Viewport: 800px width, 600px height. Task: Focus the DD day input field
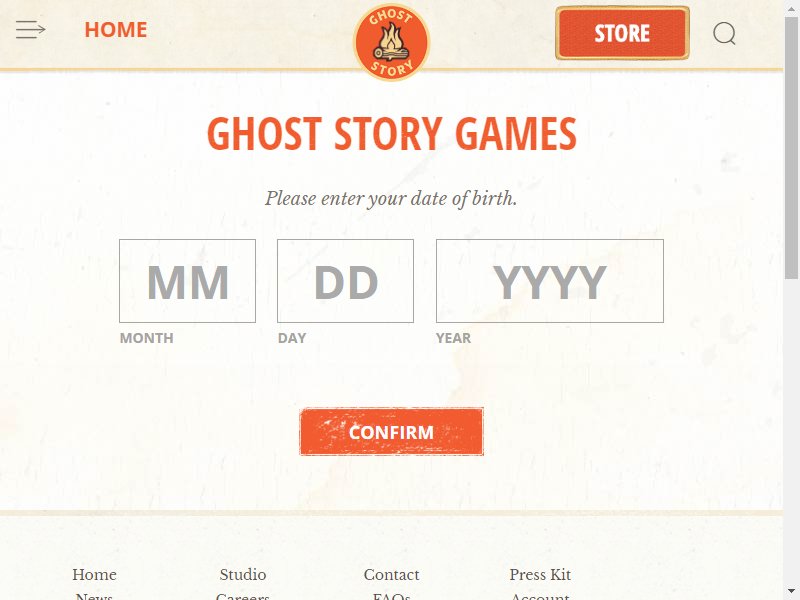pos(345,281)
